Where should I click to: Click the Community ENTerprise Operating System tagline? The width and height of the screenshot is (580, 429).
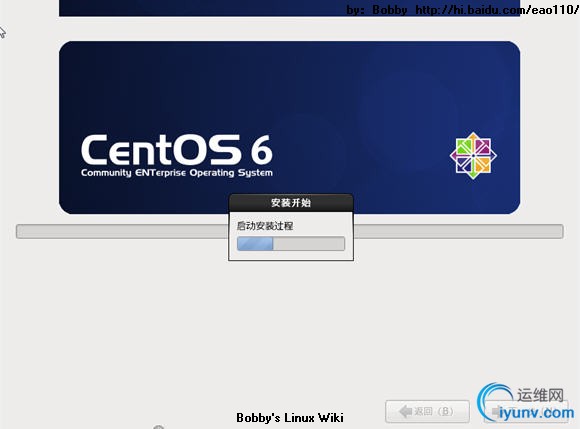coord(177,173)
